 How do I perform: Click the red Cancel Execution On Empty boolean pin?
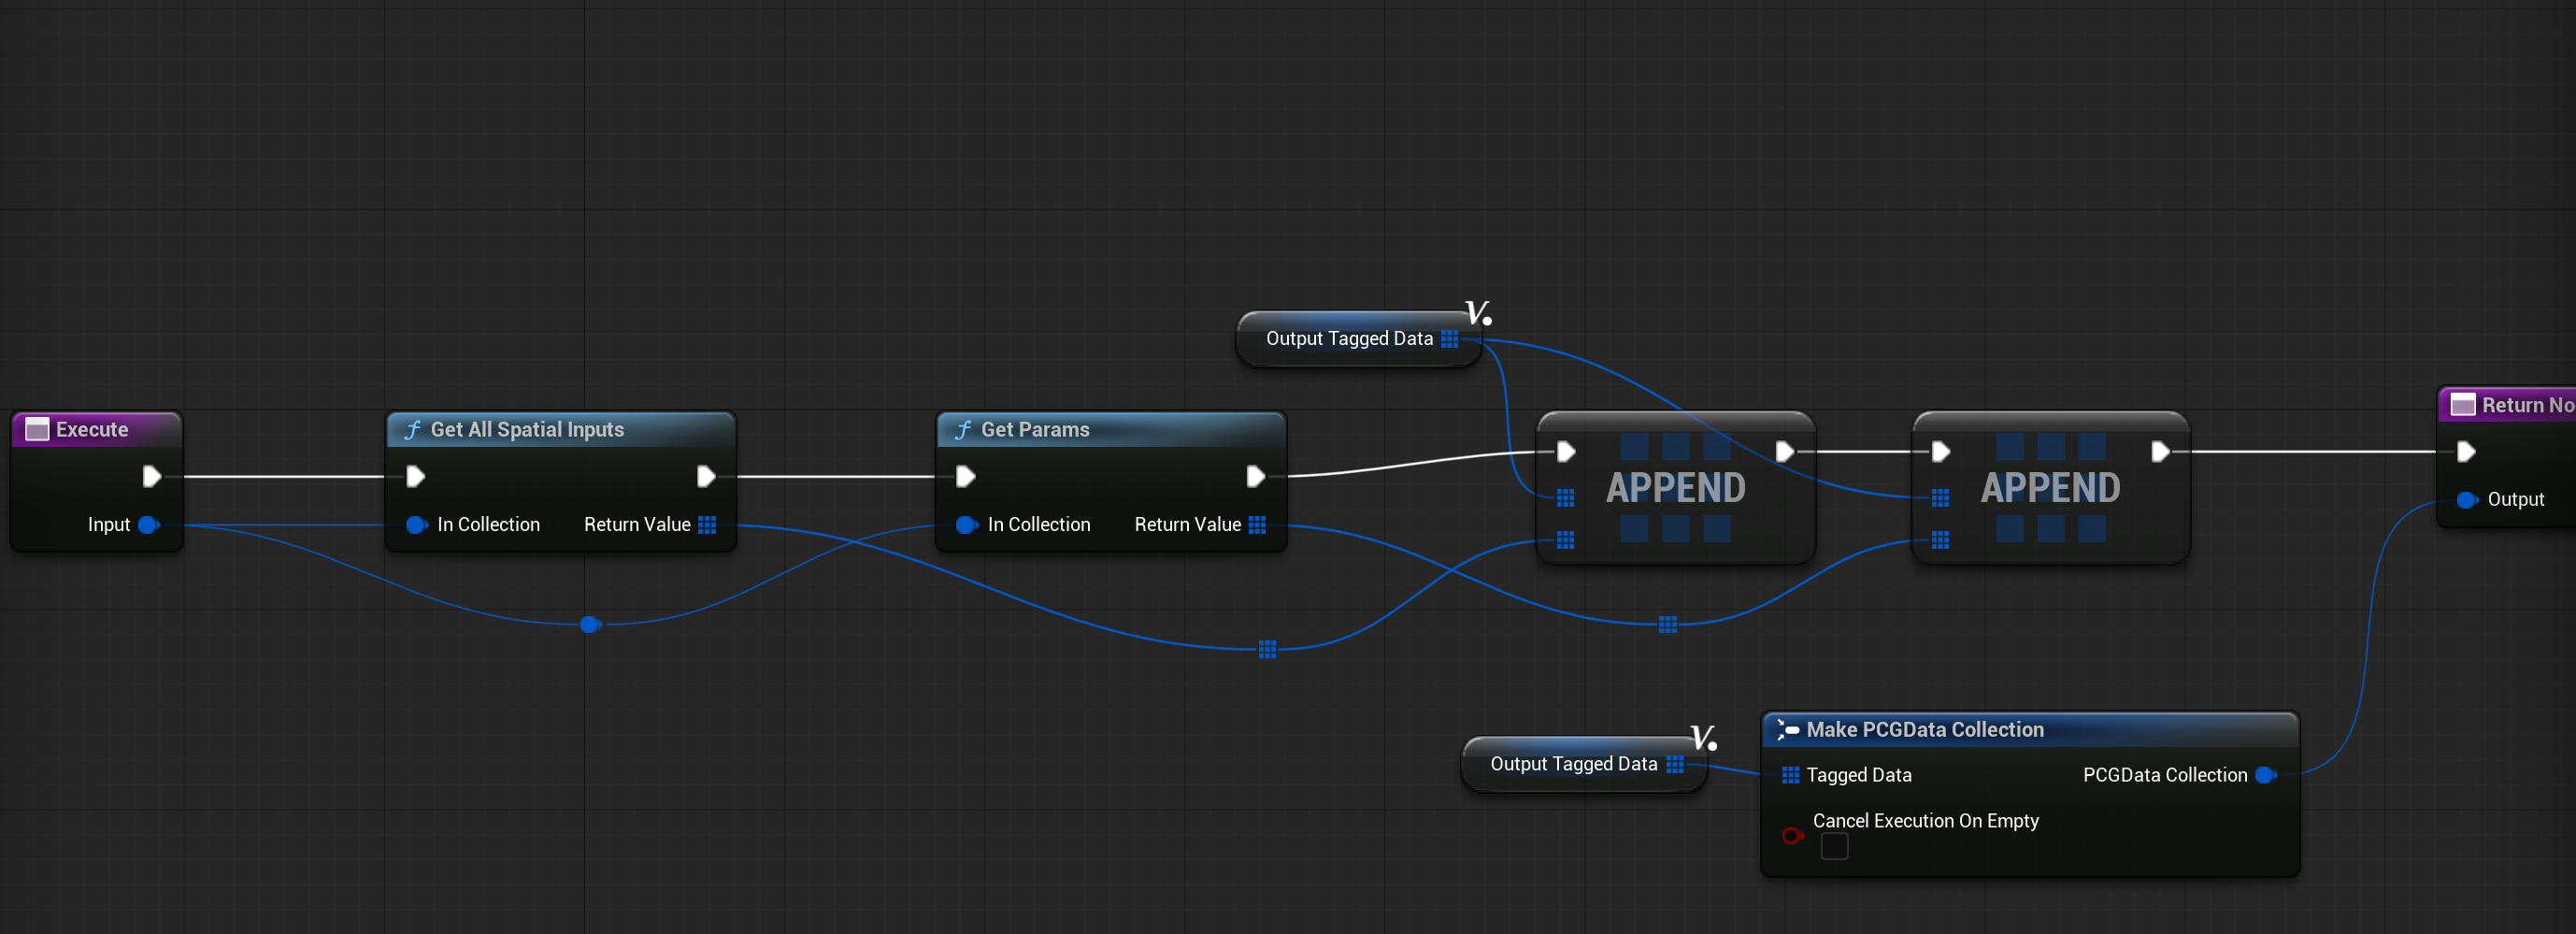coord(1791,835)
